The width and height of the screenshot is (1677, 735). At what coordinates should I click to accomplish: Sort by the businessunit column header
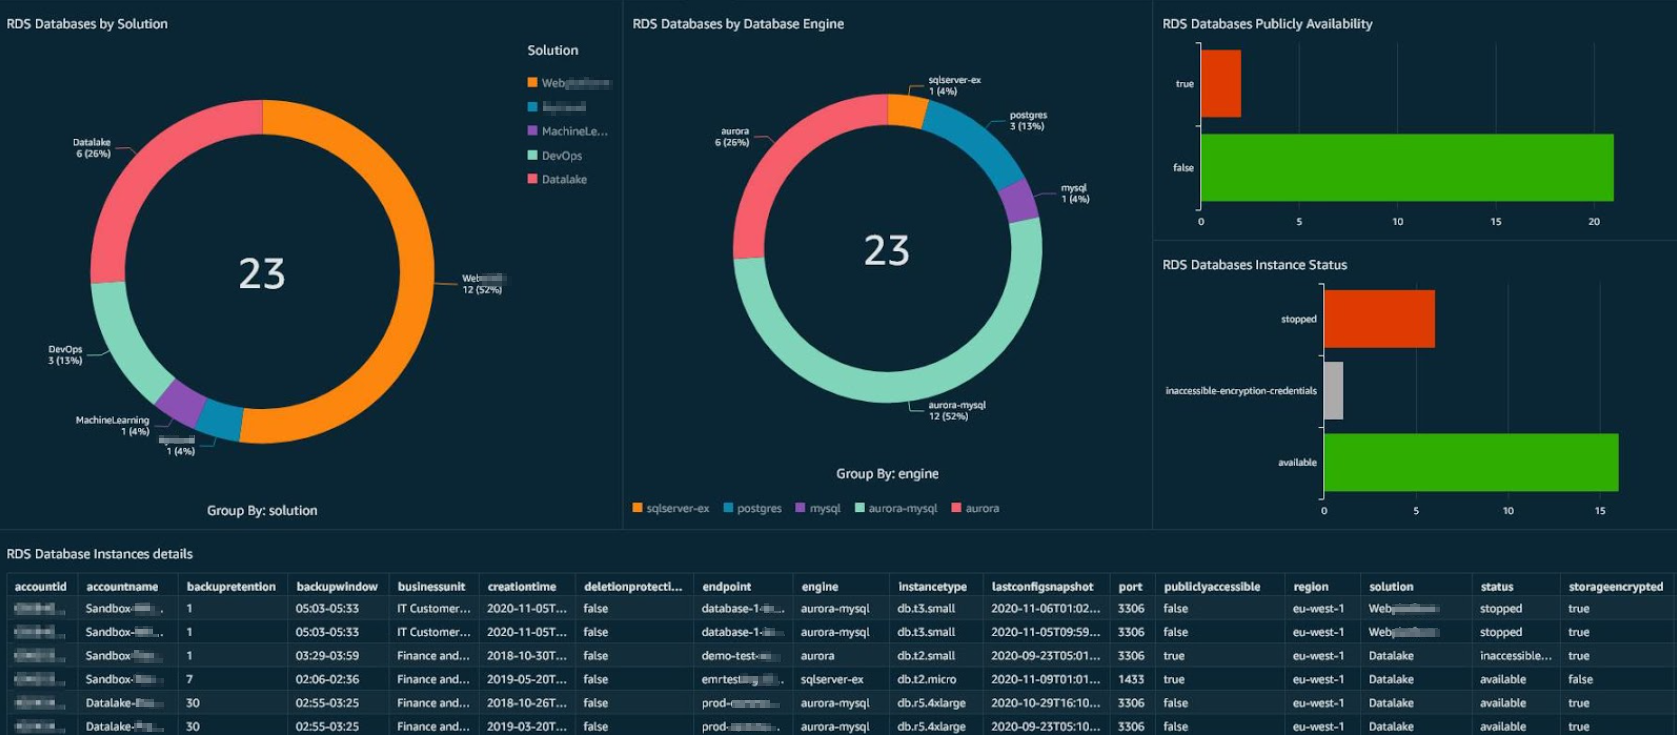click(431, 587)
